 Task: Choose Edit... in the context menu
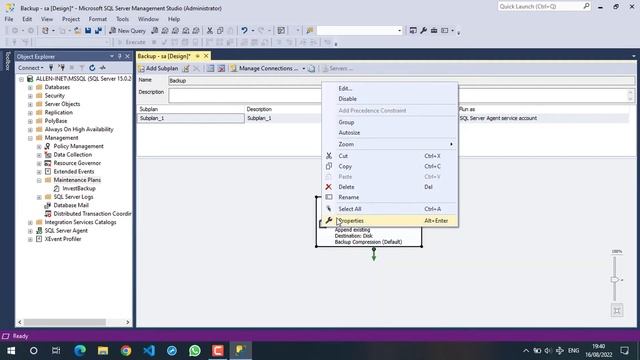point(390,89)
